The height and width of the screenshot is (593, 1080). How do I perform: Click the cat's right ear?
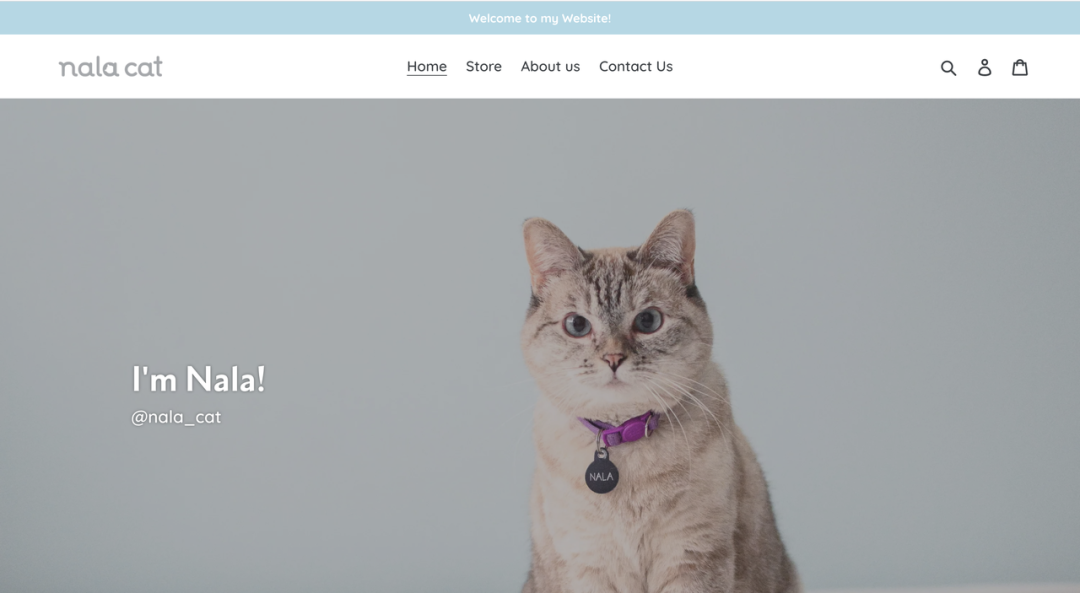(672, 245)
